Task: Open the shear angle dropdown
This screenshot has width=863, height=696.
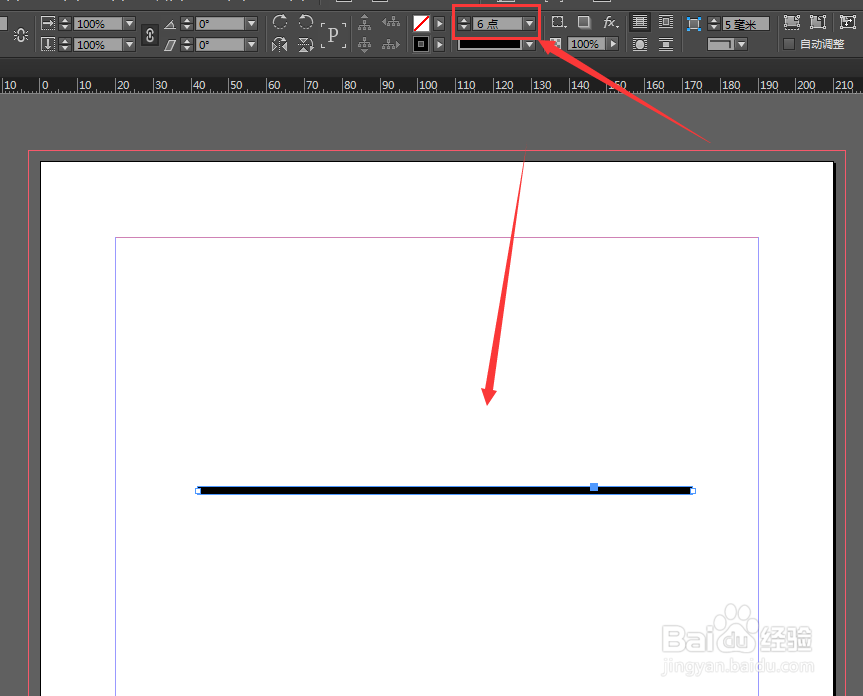Action: pyautogui.click(x=252, y=45)
